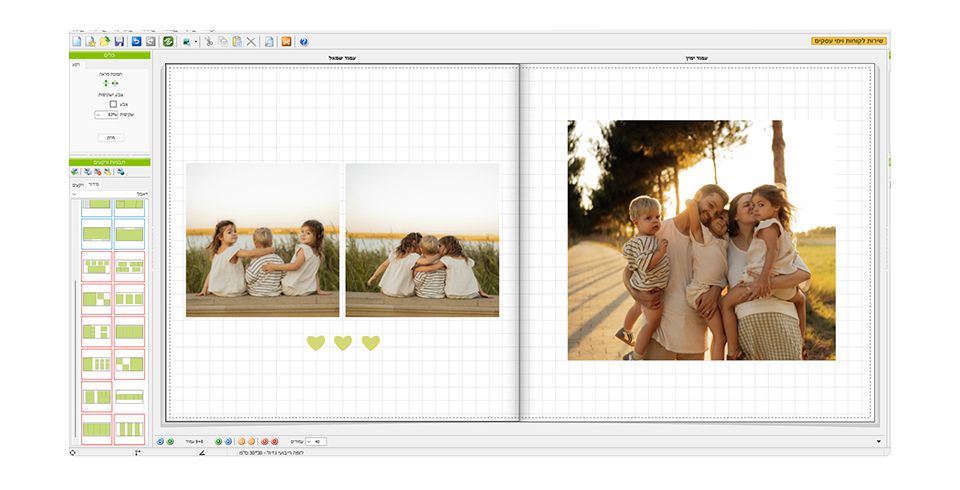Save the album with the floppy disk icon
The width and height of the screenshot is (960, 490).
tap(119, 42)
